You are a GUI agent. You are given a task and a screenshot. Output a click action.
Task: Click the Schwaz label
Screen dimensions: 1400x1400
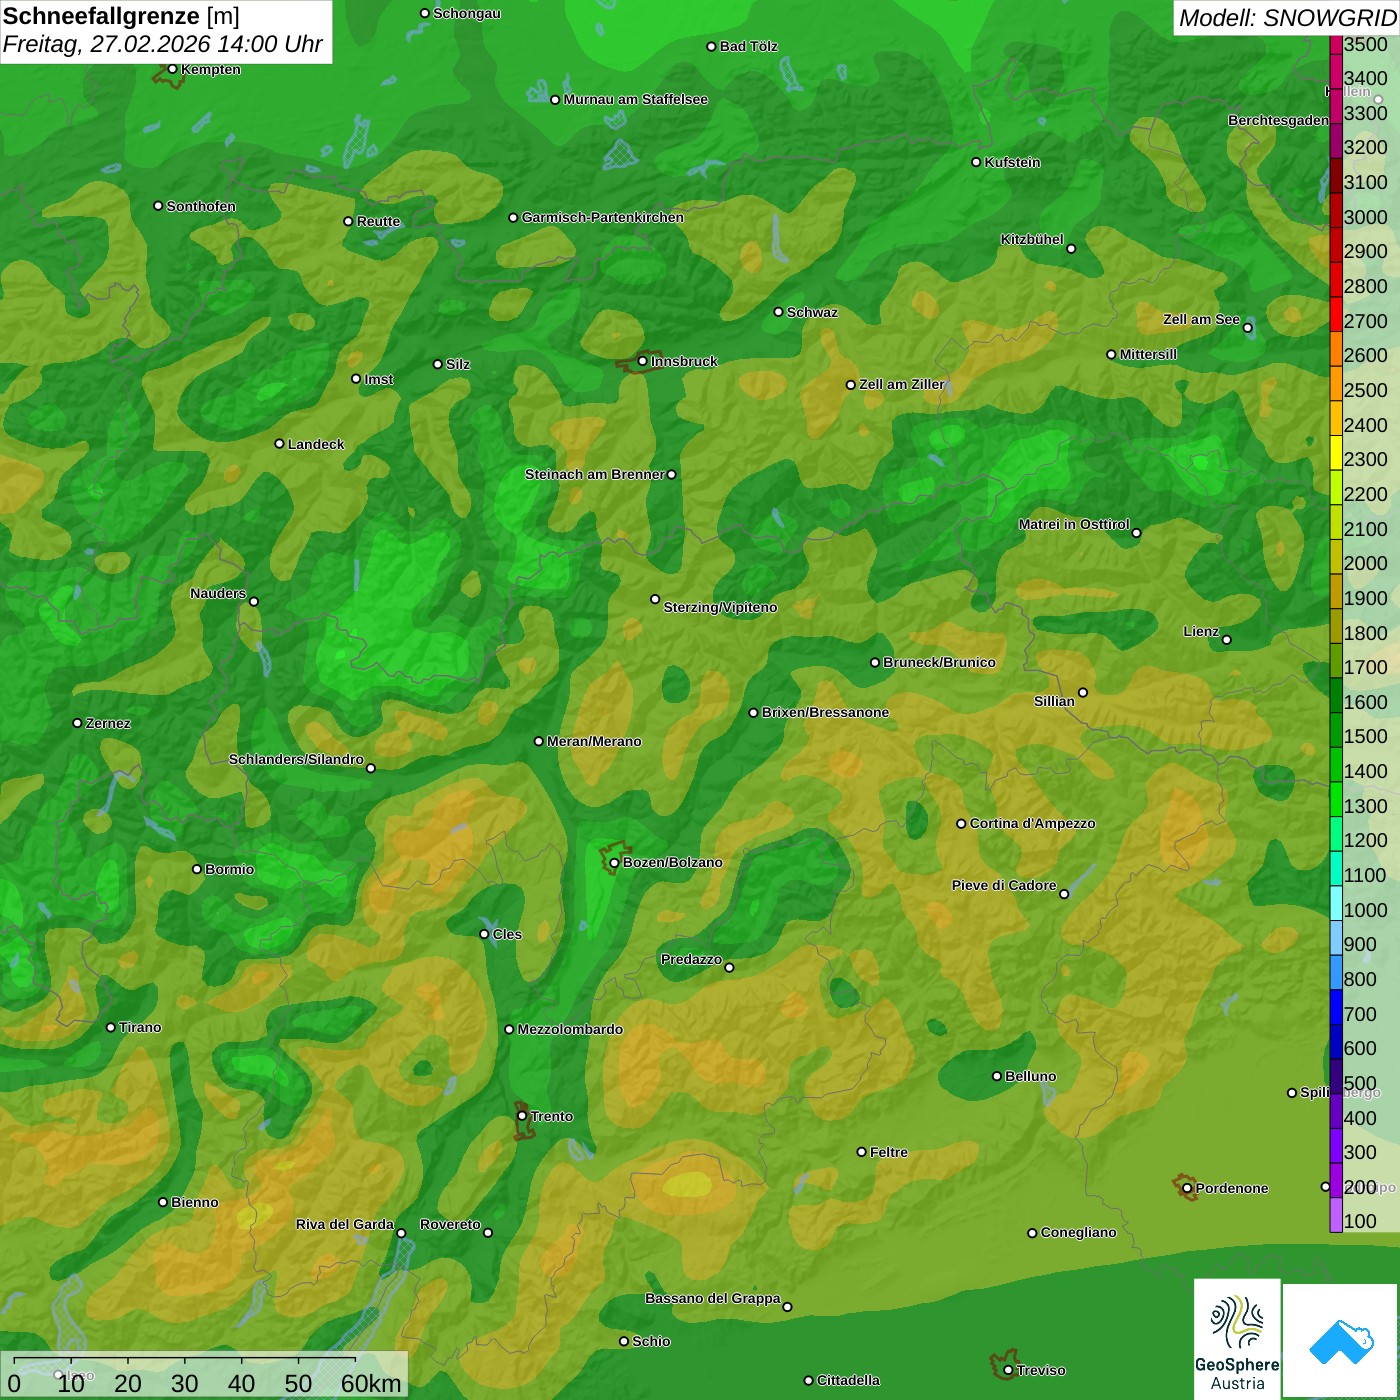(812, 312)
